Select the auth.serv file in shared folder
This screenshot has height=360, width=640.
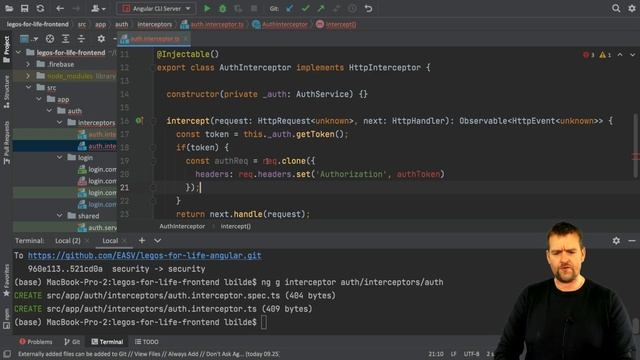(x=97, y=227)
